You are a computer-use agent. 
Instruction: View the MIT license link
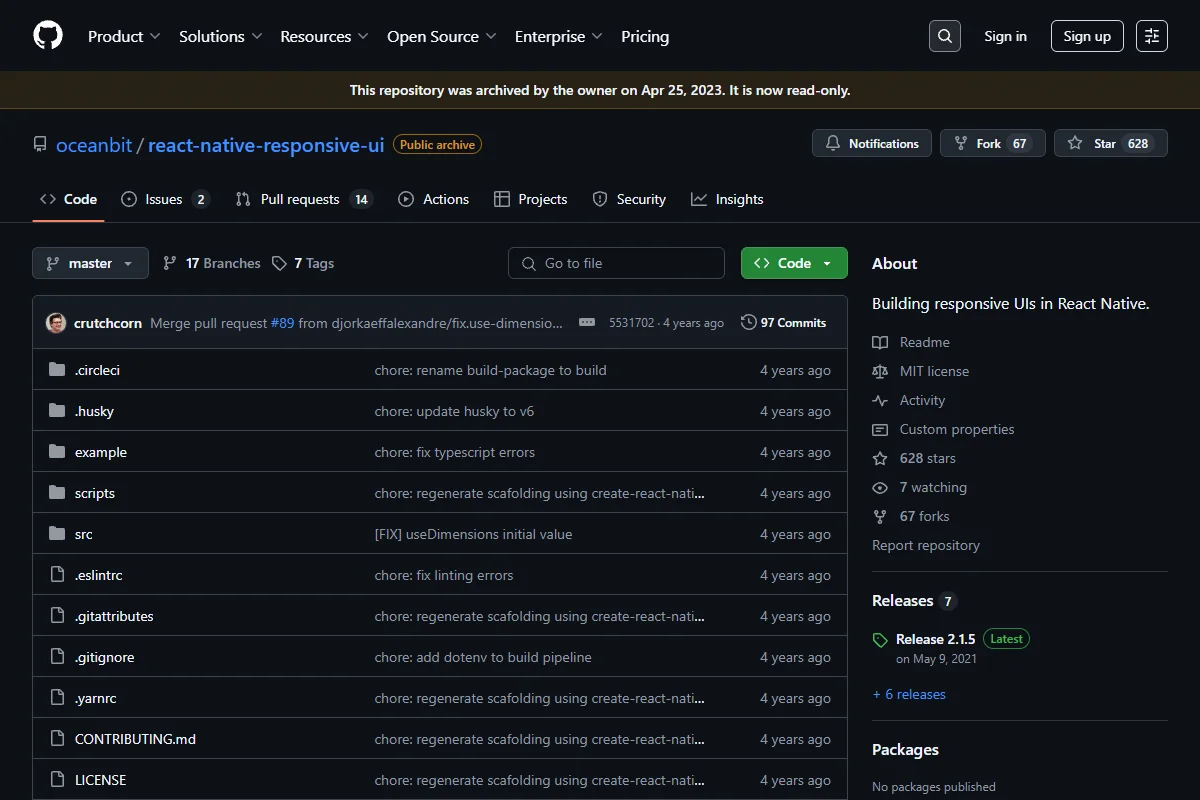pyautogui.click(x=934, y=371)
